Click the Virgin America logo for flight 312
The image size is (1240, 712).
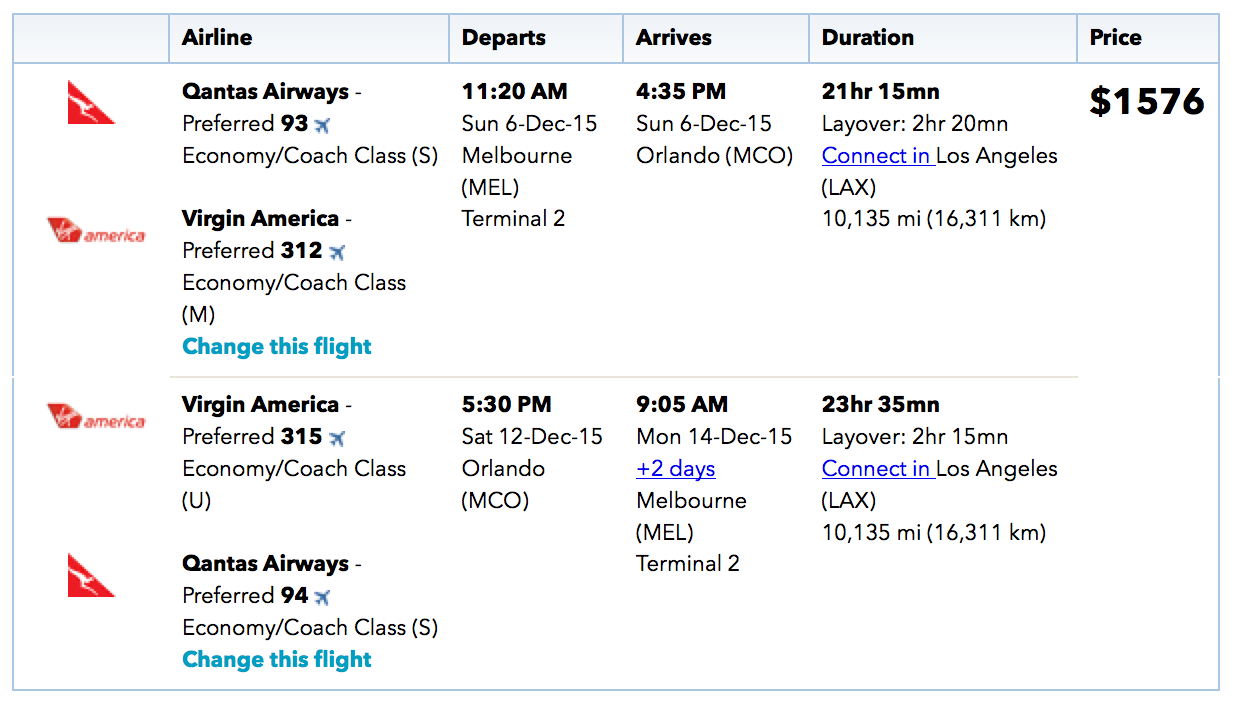pyautogui.click(x=96, y=232)
